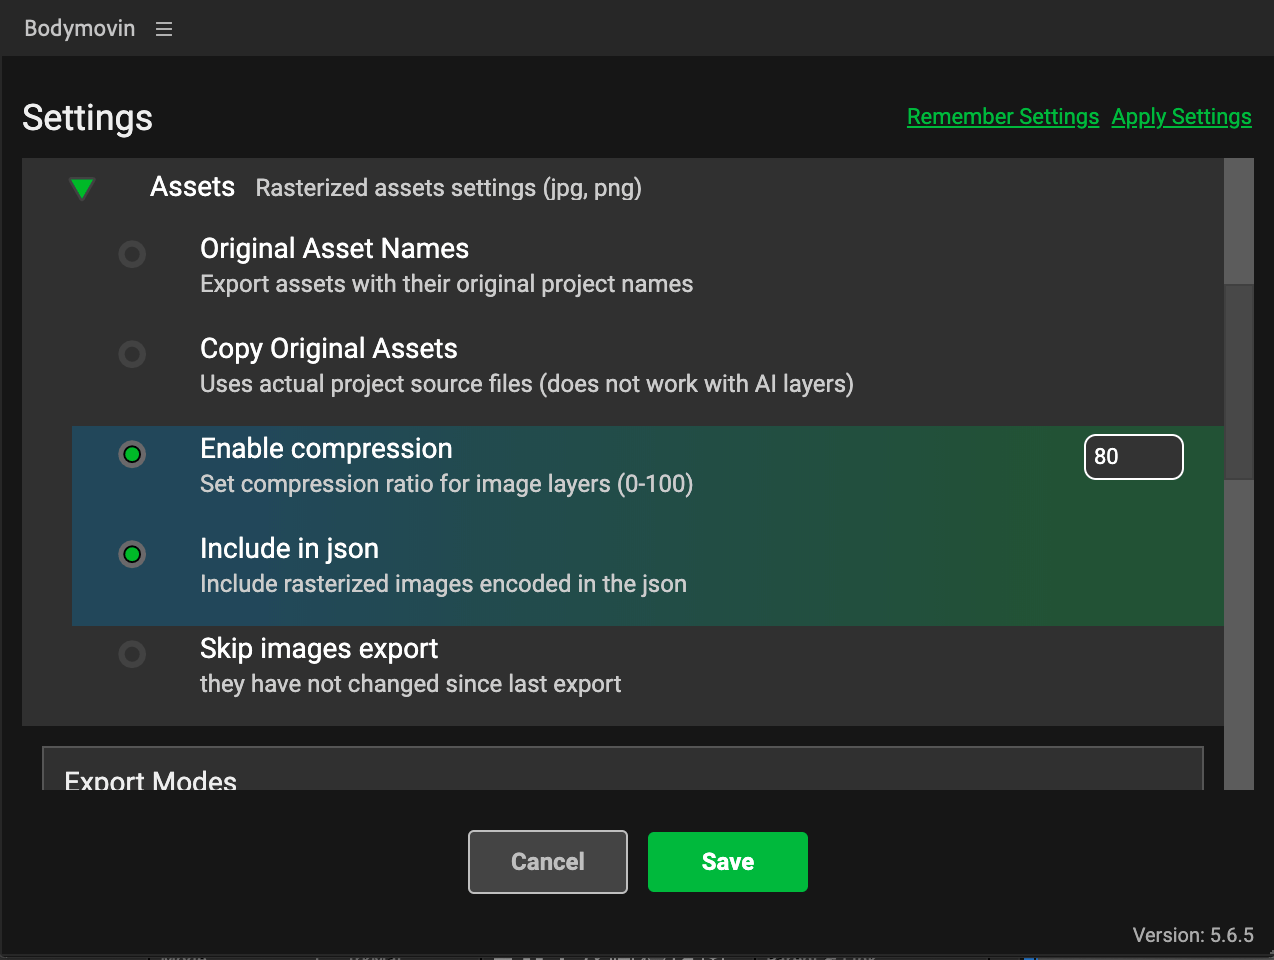The height and width of the screenshot is (960, 1274).
Task: Open the Bodymovin panel hamburger menu
Action: pos(164,29)
